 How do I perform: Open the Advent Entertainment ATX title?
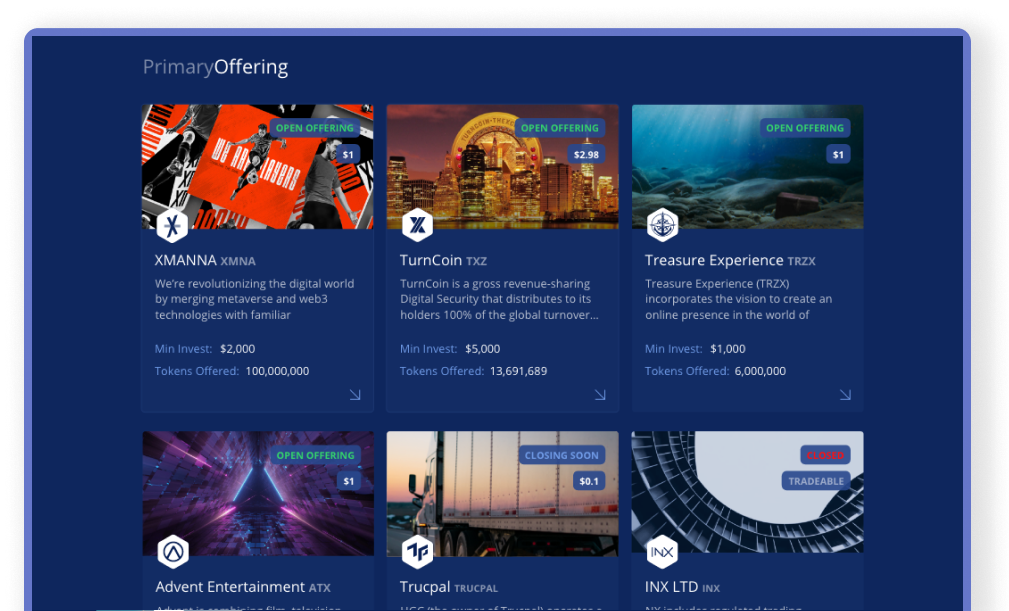click(243, 587)
